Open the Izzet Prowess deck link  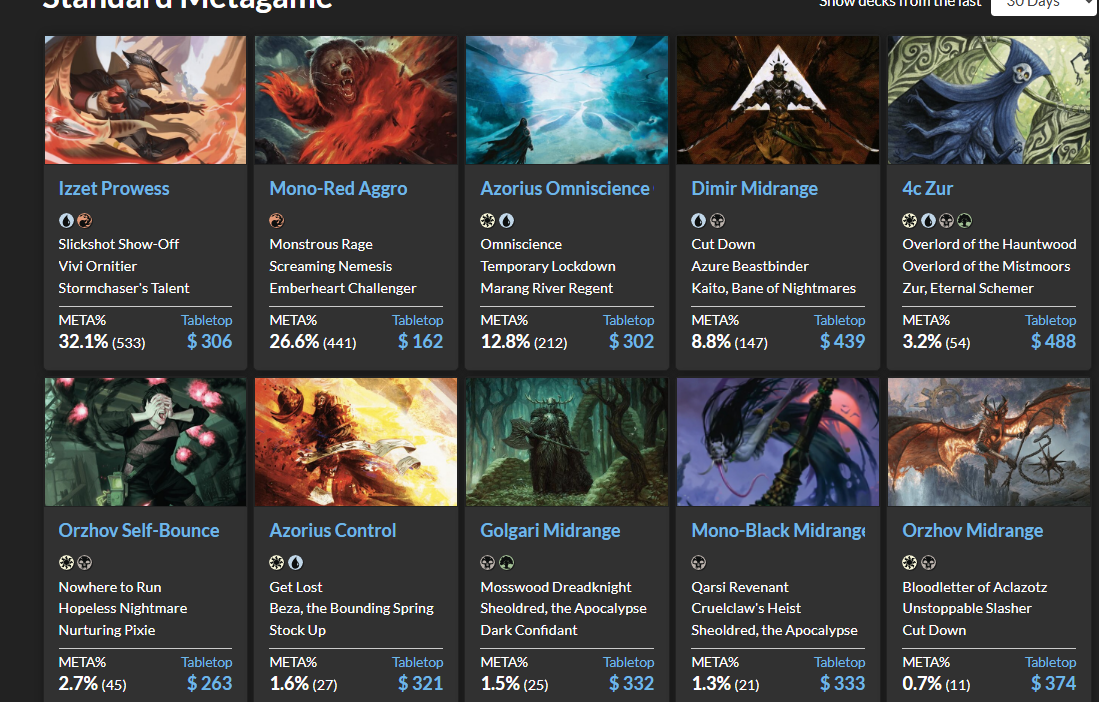click(114, 188)
